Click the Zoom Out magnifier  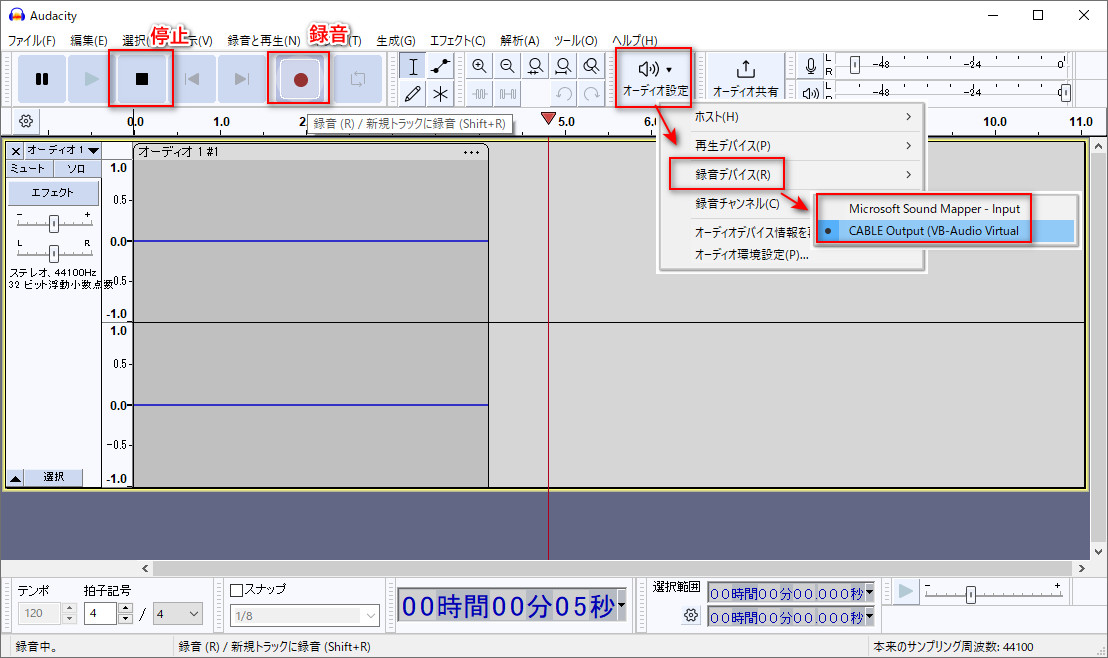507,66
